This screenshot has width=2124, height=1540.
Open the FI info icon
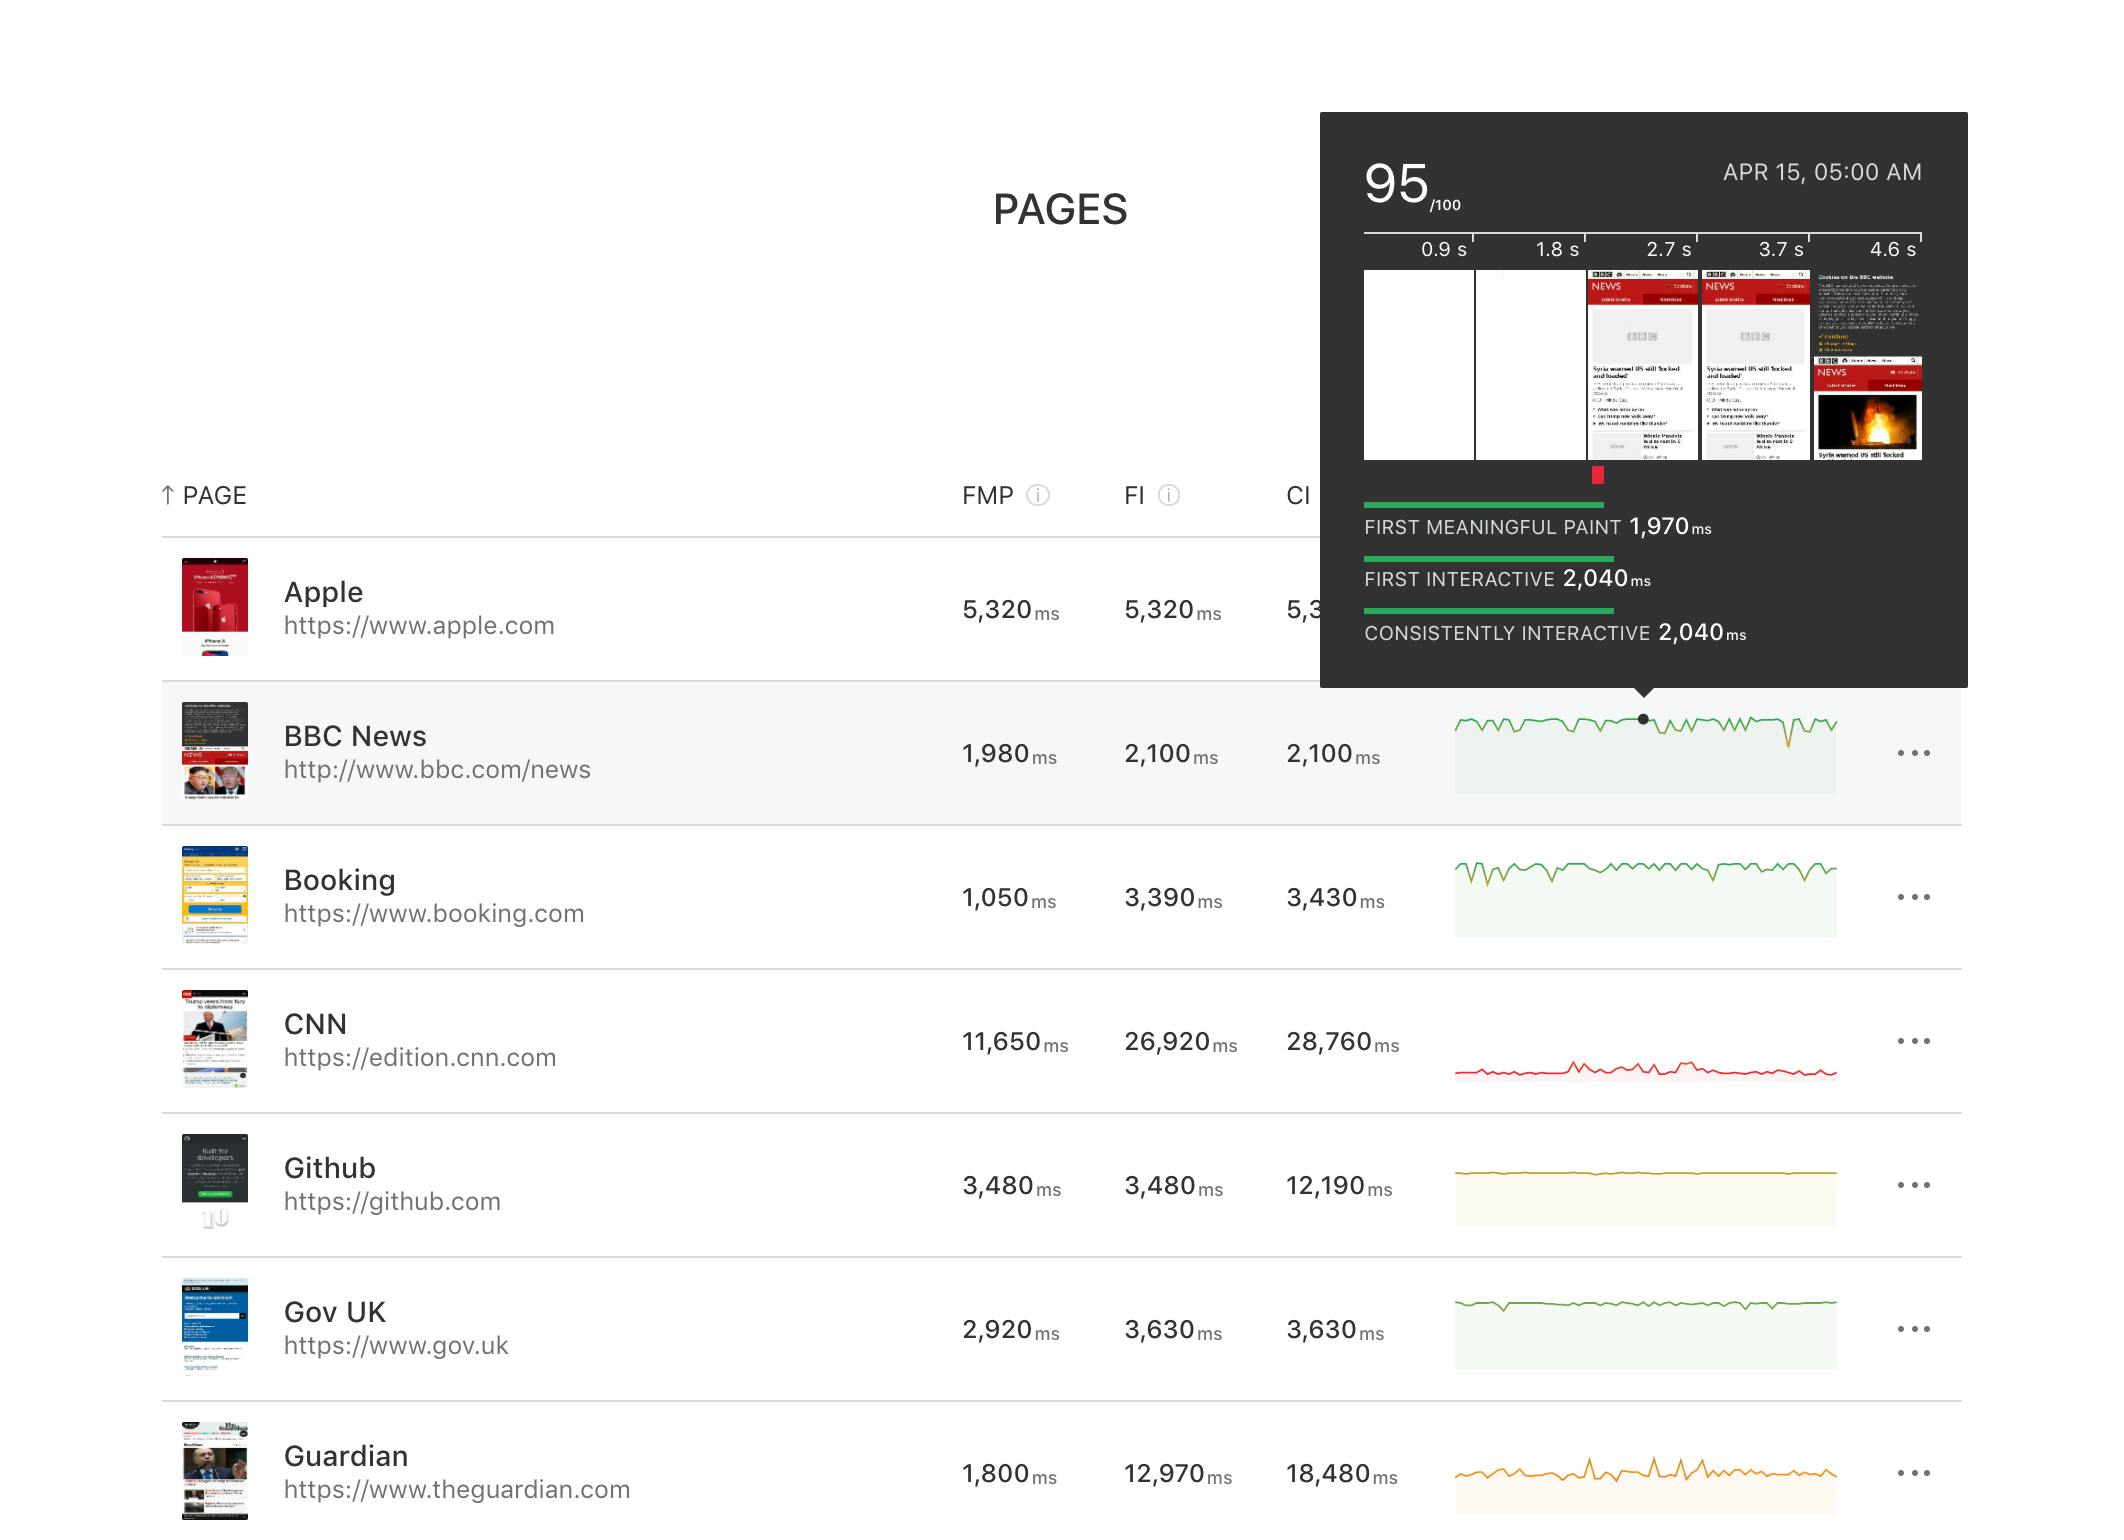tap(1169, 495)
